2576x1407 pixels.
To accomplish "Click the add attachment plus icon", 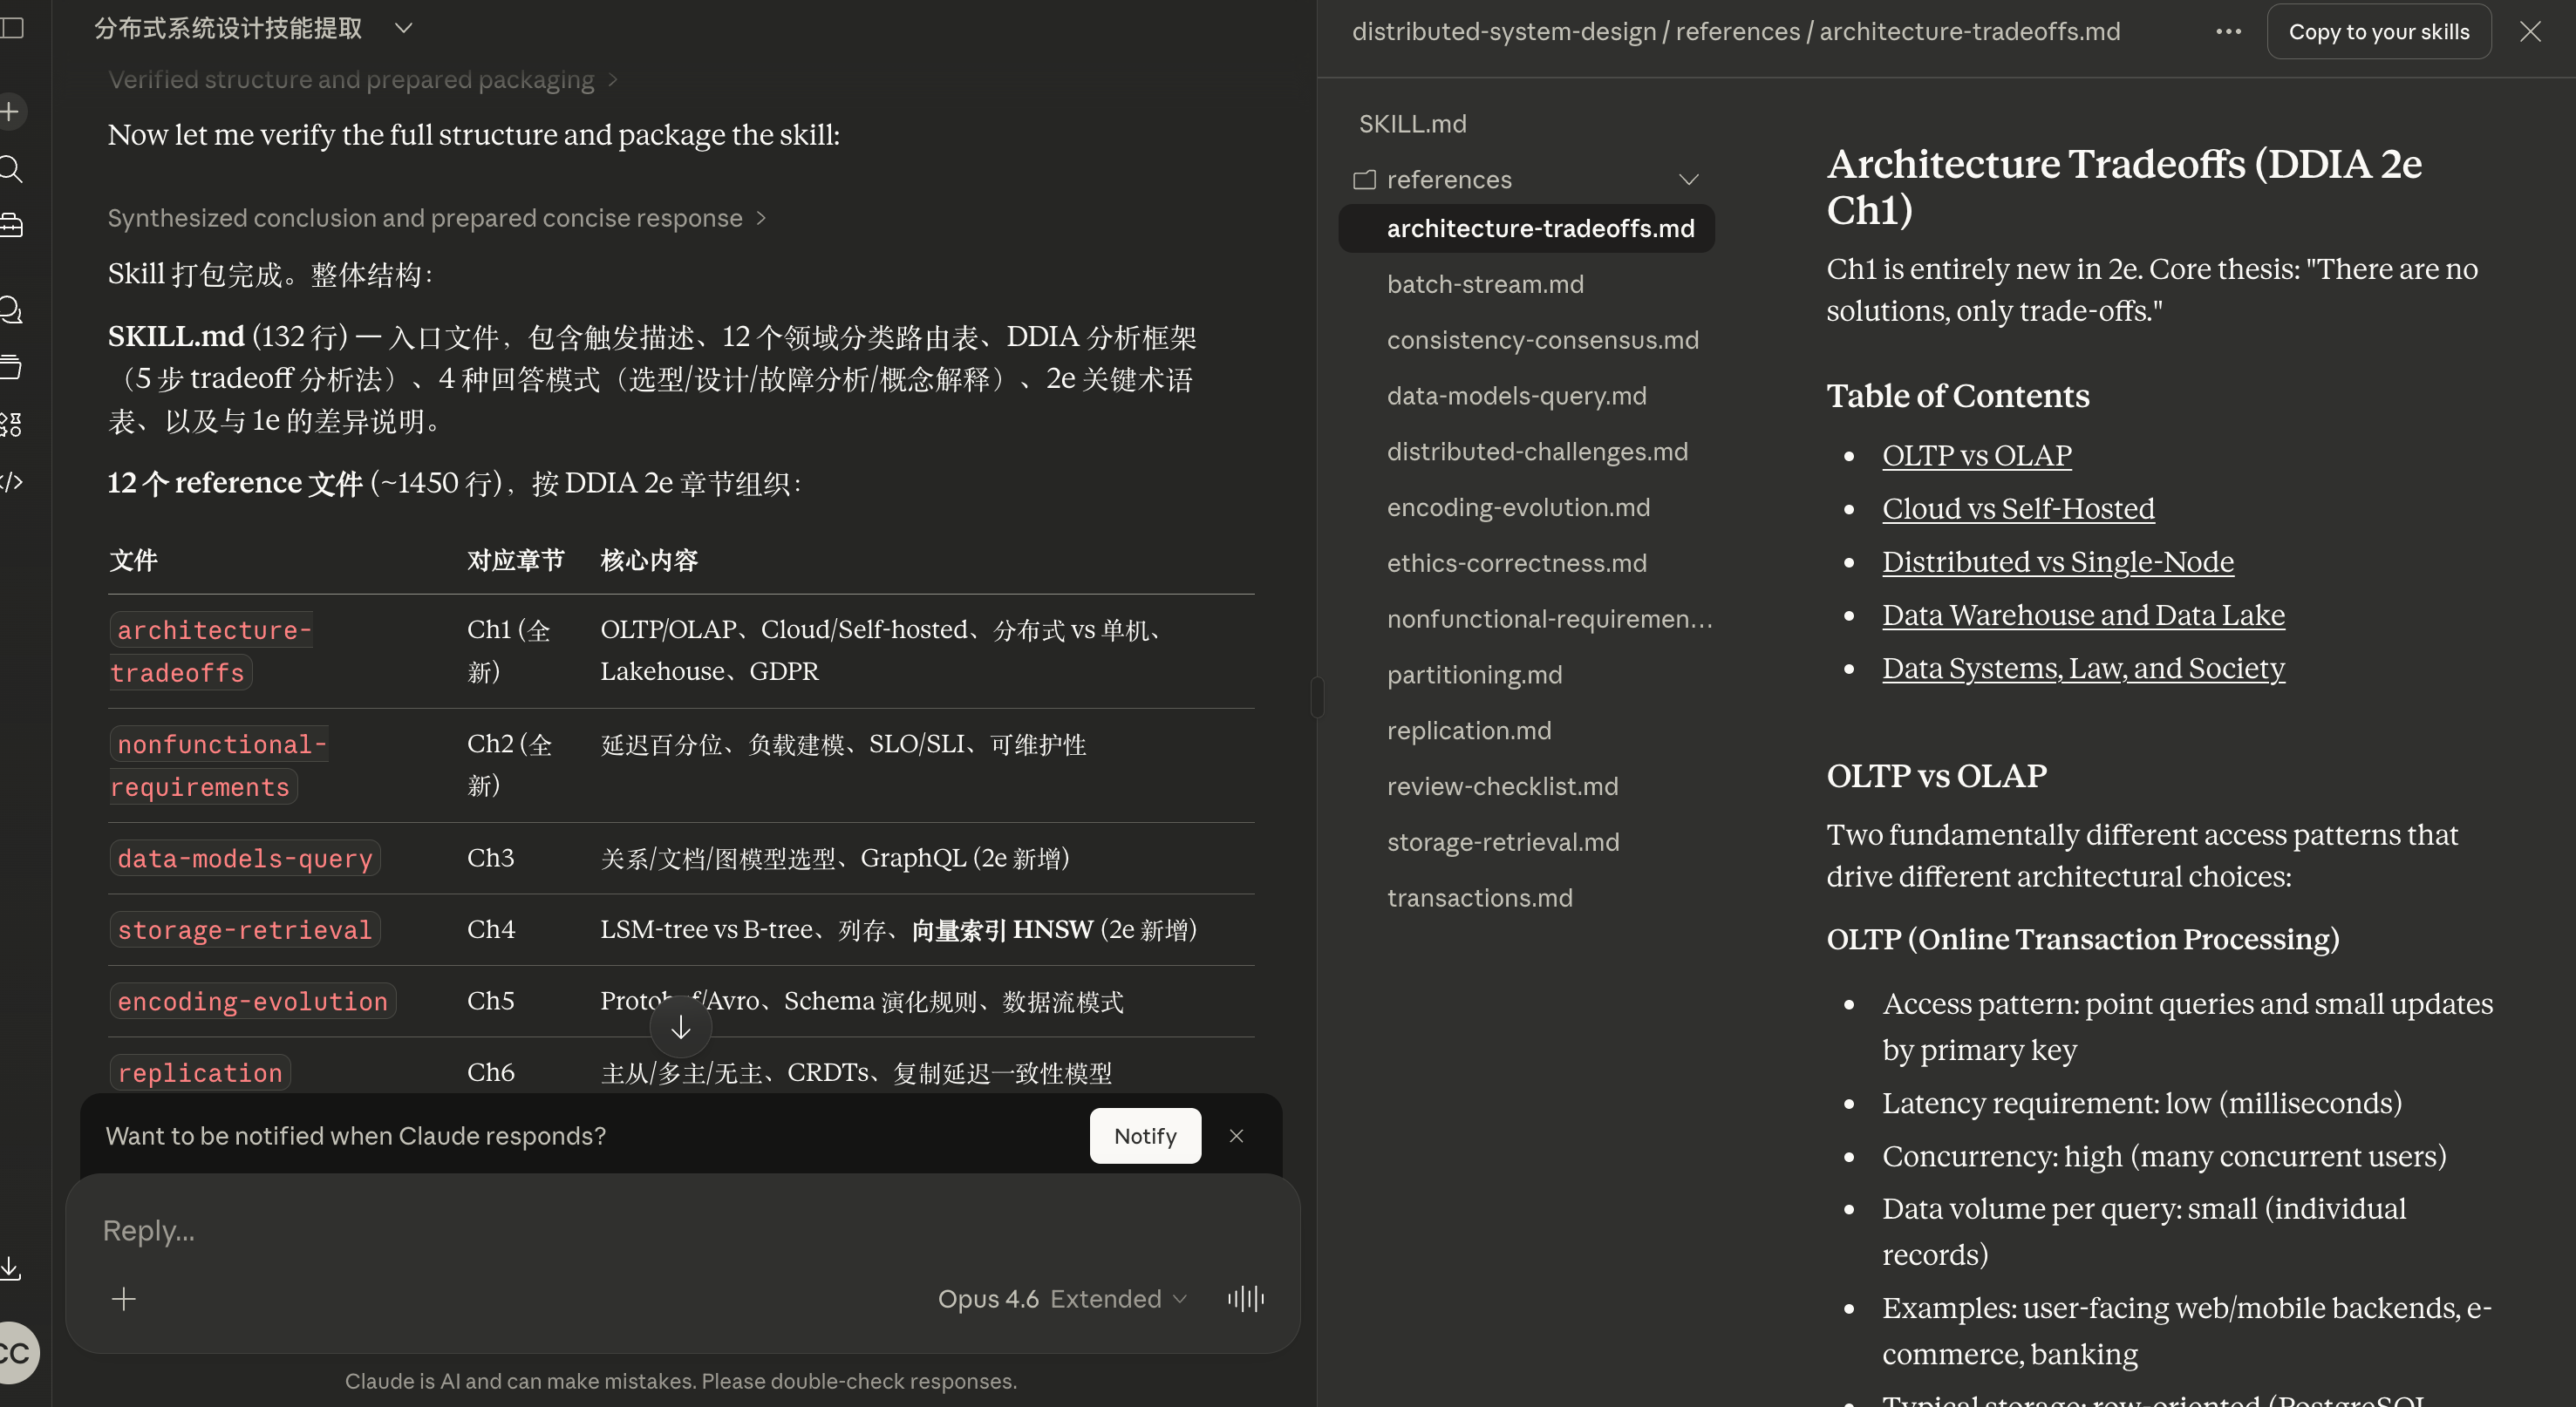I will click(124, 1298).
